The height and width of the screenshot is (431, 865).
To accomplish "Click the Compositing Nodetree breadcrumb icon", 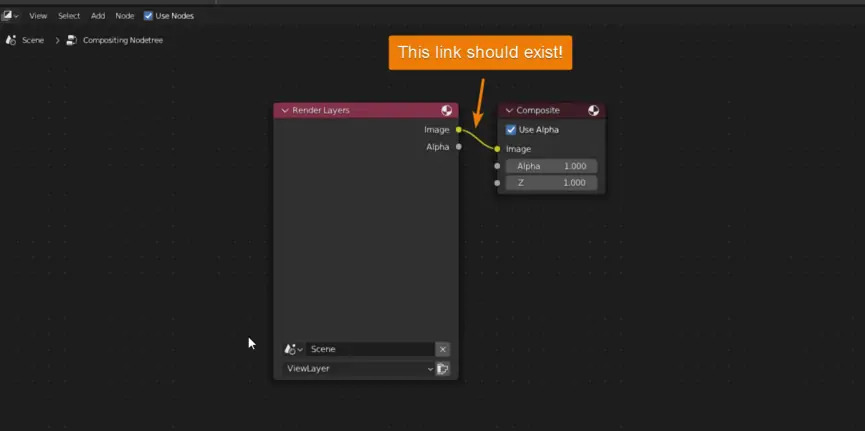I will tap(72, 40).
